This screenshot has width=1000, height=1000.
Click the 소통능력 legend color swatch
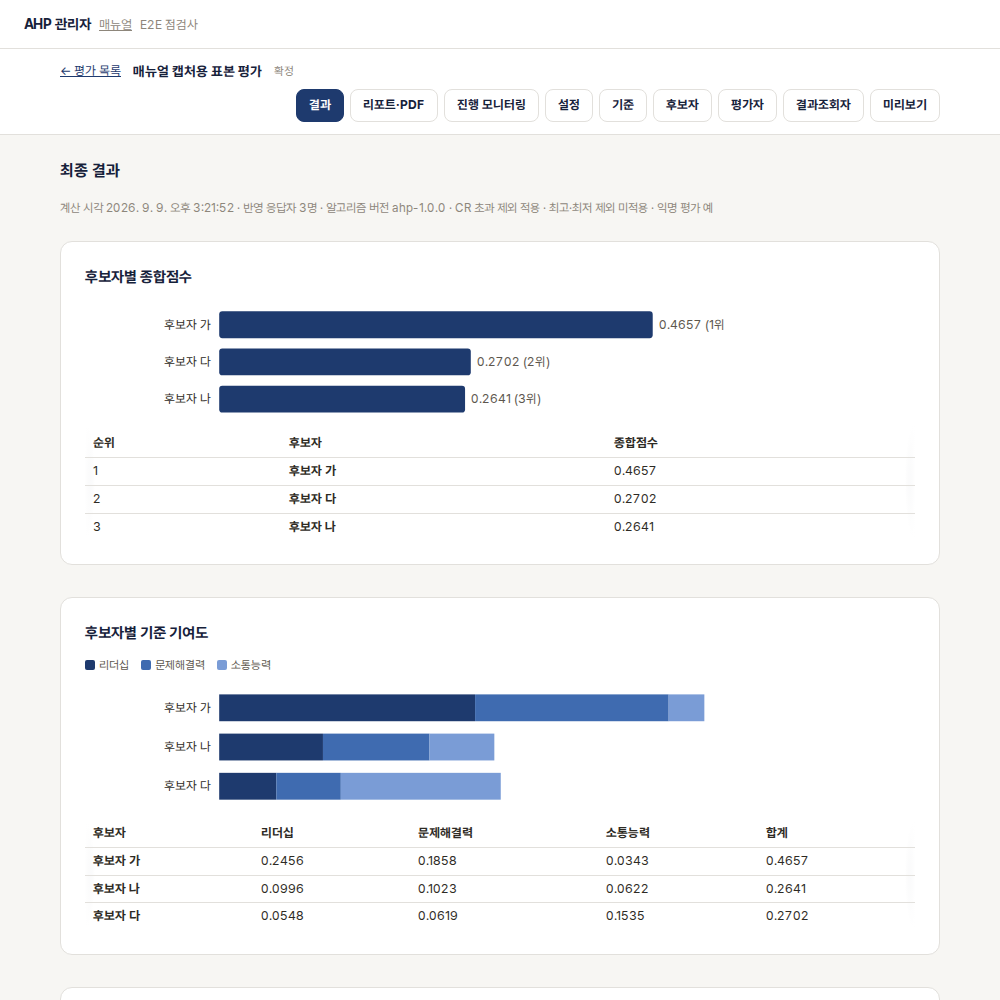click(x=222, y=665)
